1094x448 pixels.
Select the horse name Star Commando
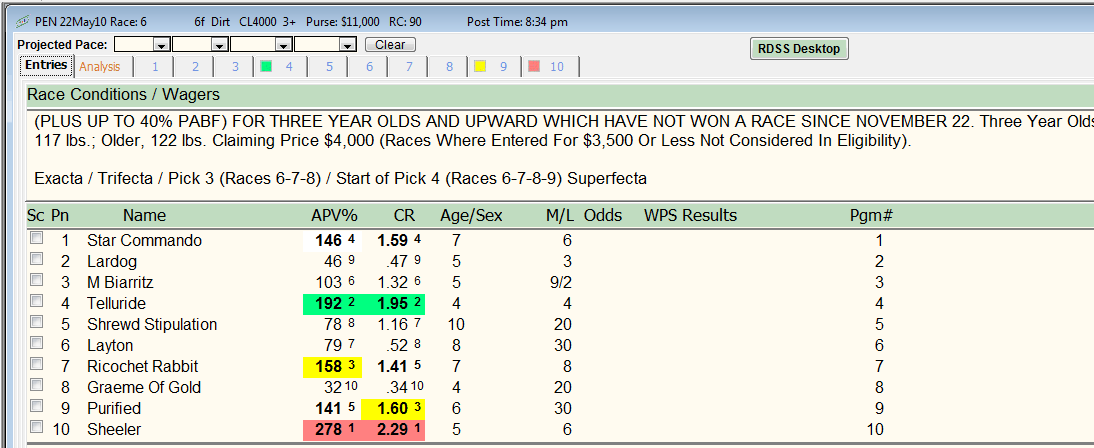click(x=144, y=241)
